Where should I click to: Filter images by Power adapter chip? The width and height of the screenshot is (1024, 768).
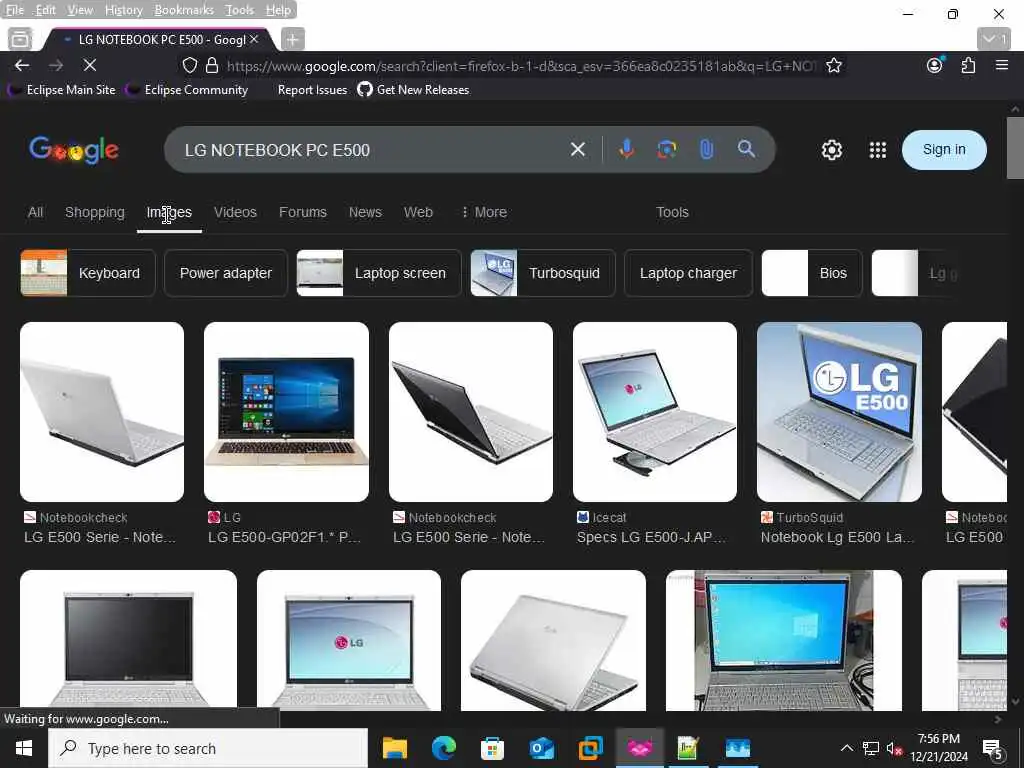coord(225,273)
